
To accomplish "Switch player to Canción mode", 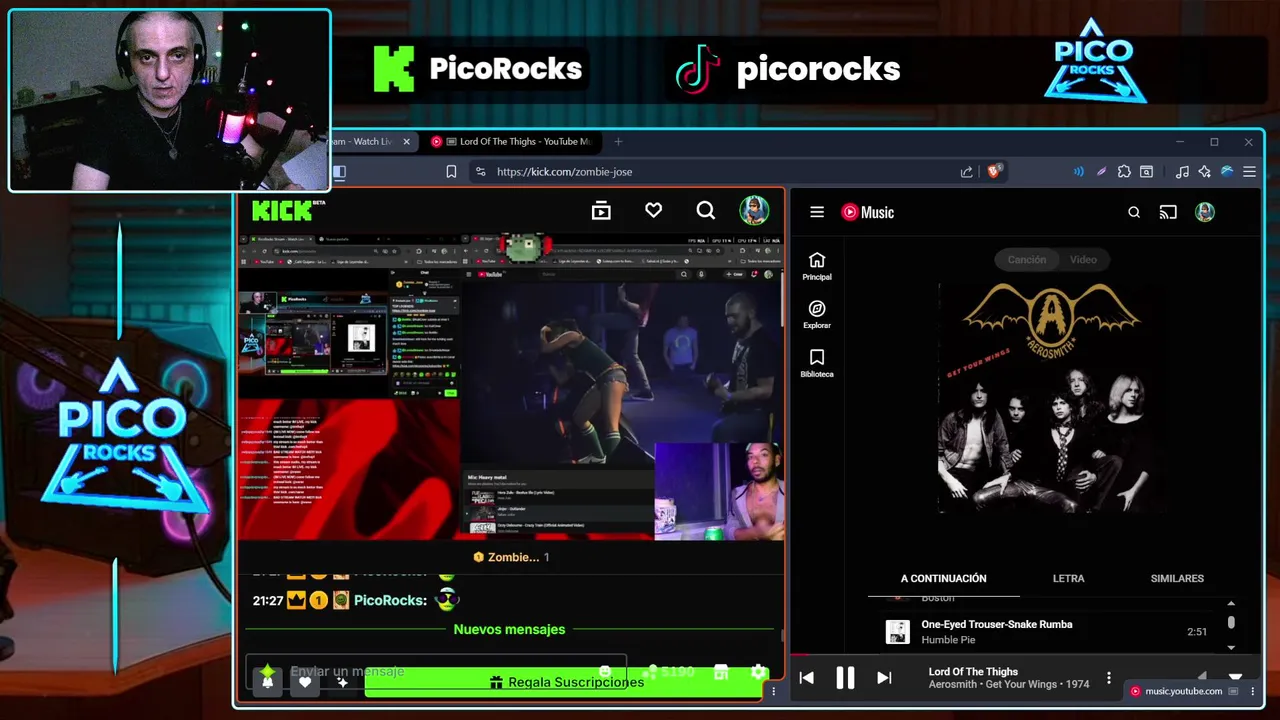I will [x=1027, y=260].
